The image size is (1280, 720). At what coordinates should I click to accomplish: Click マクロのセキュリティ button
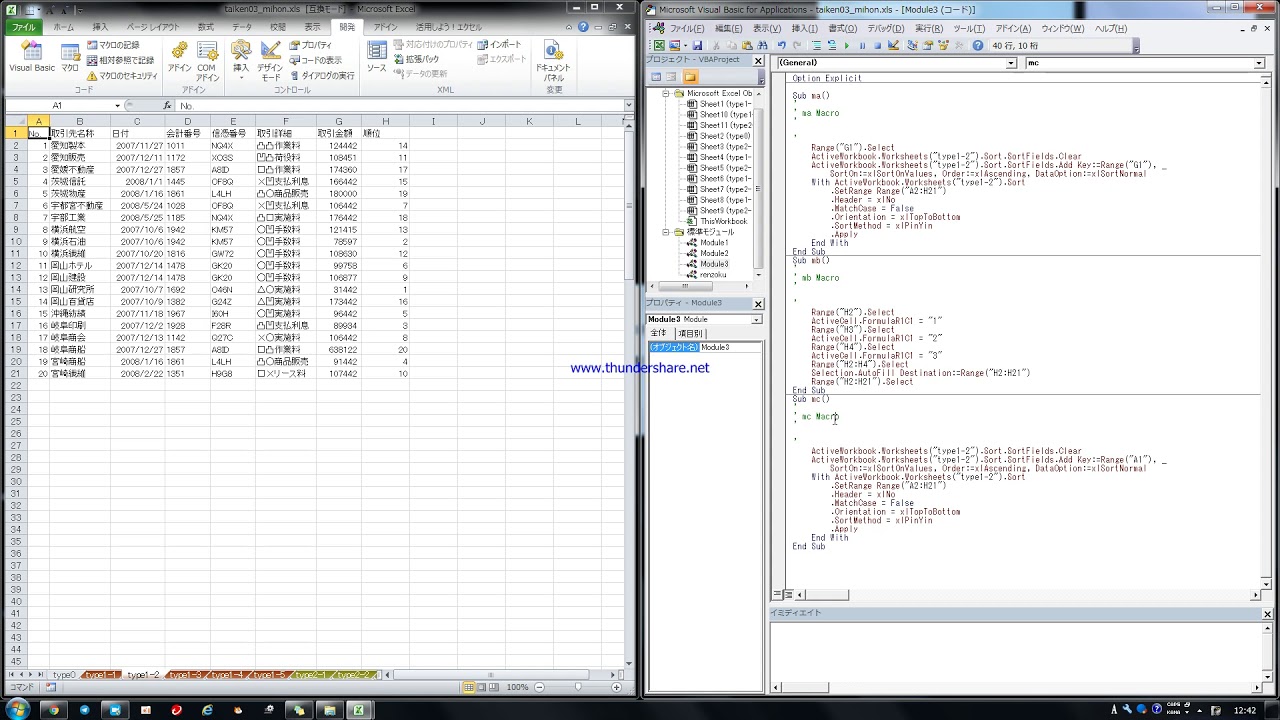click(121, 76)
